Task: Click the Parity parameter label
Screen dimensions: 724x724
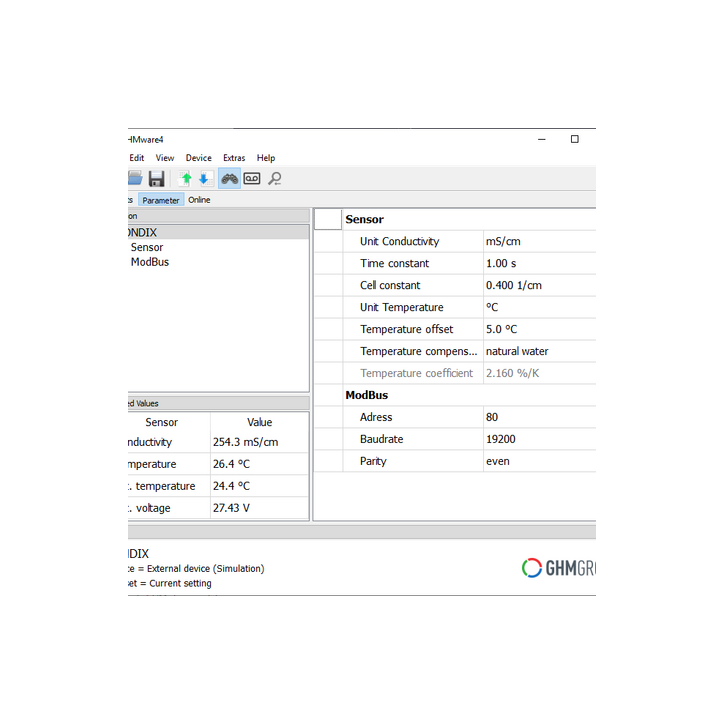Action: (x=373, y=461)
